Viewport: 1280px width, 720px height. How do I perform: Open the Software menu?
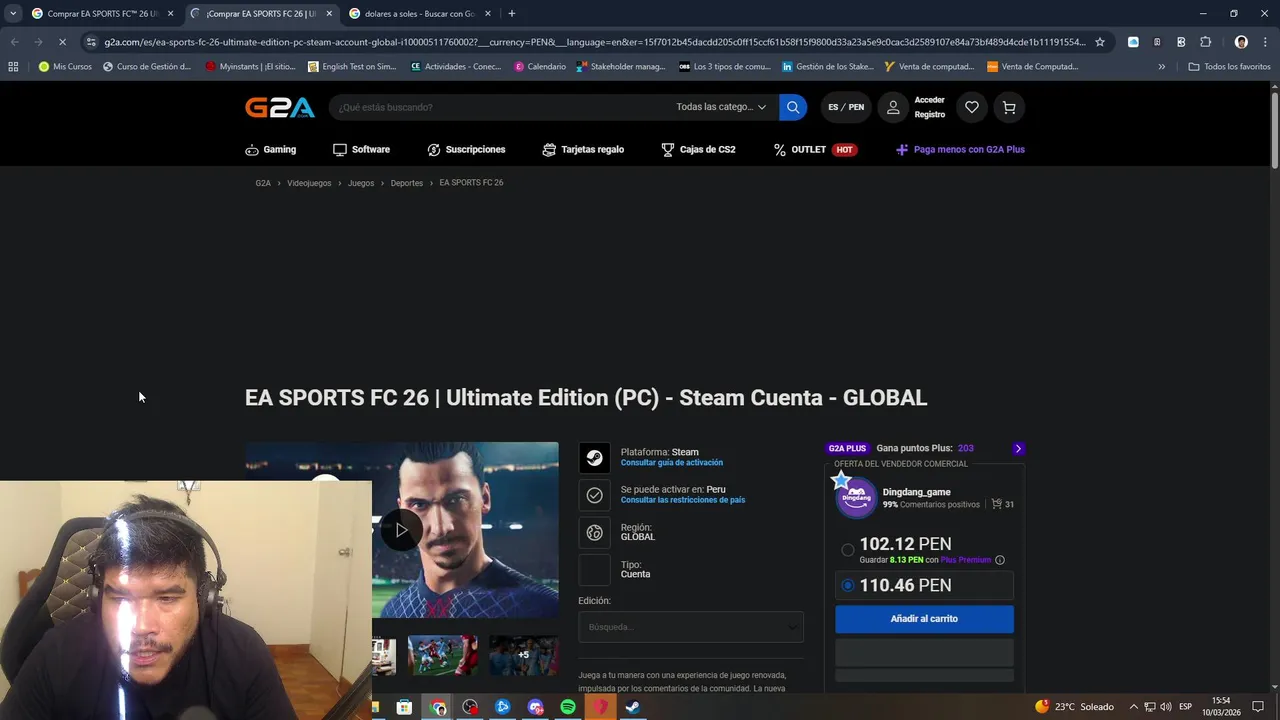361,150
